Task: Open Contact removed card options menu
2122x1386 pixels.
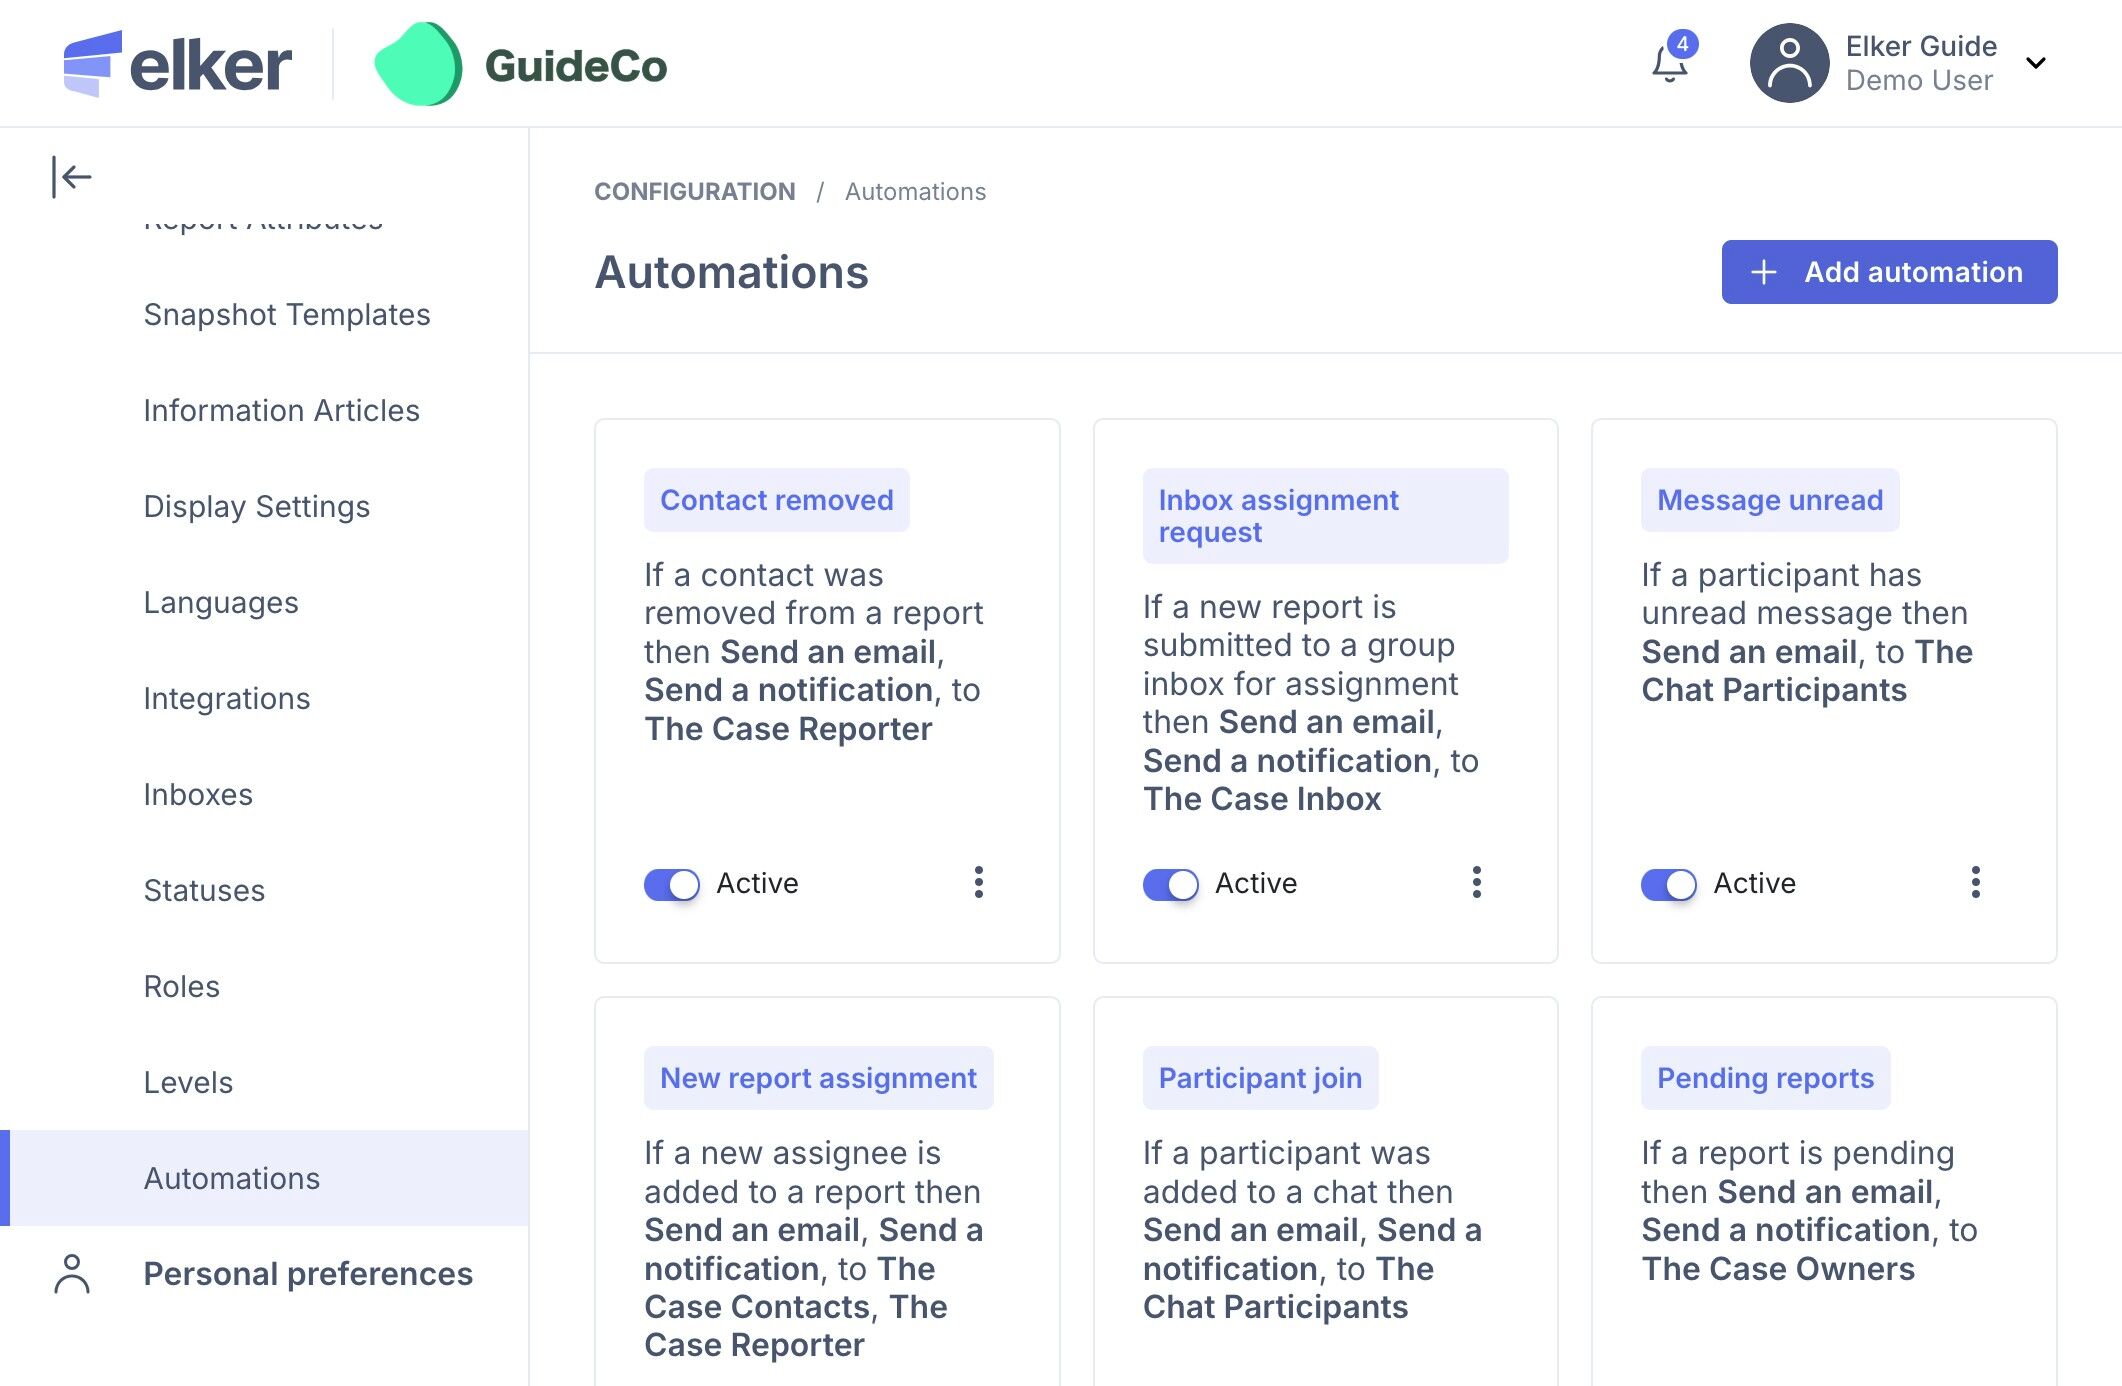Action: 978,882
